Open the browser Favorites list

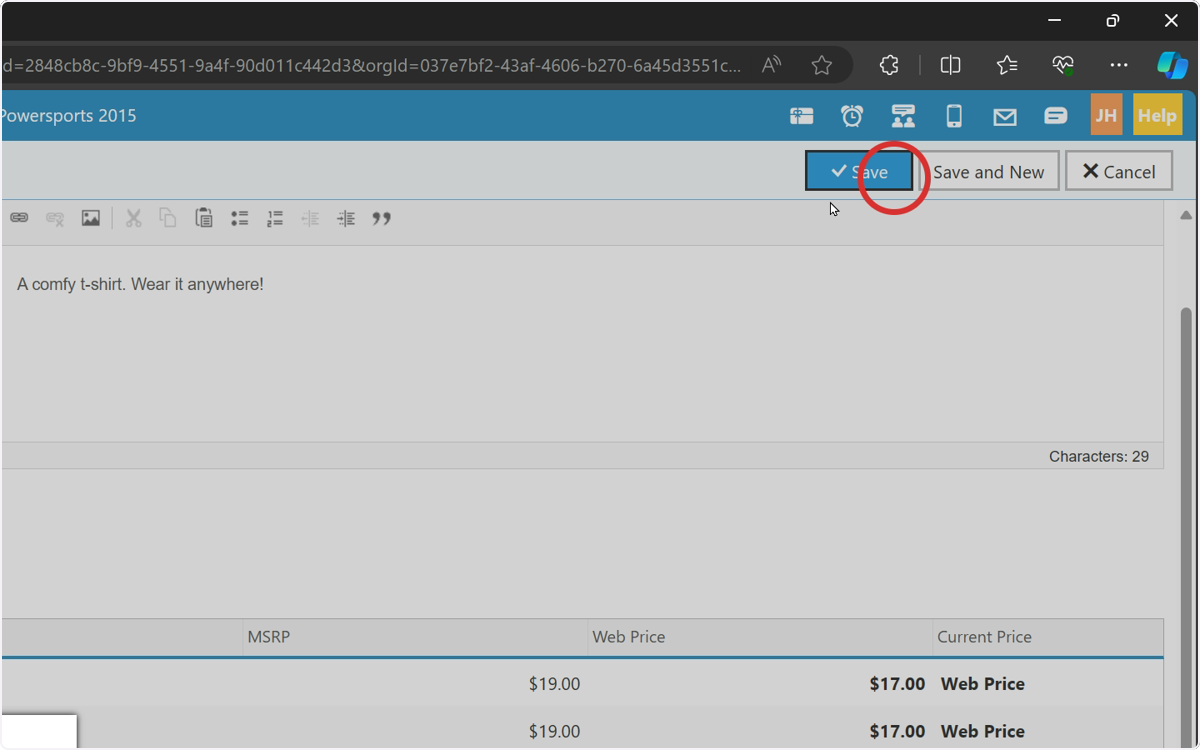[x=1007, y=65]
